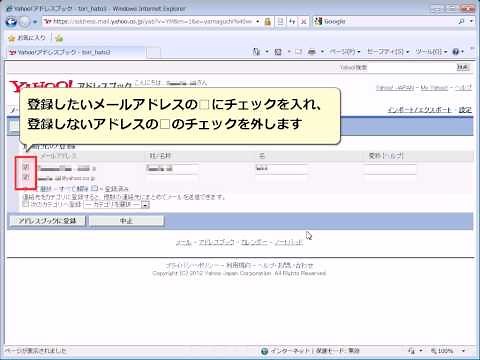Refresh the page with the refresh icon
The width and height of the screenshot is (480, 360).
point(292,22)
